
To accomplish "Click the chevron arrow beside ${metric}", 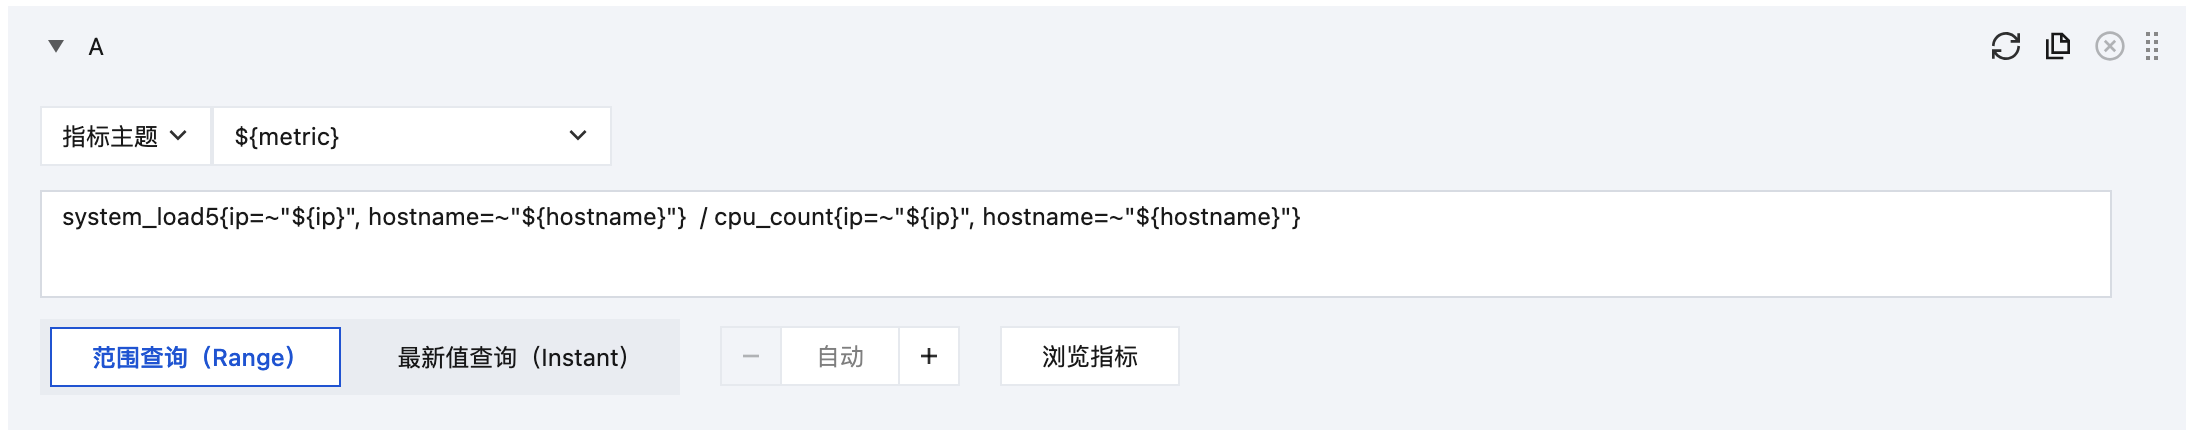I will click(x=578, y=136).
